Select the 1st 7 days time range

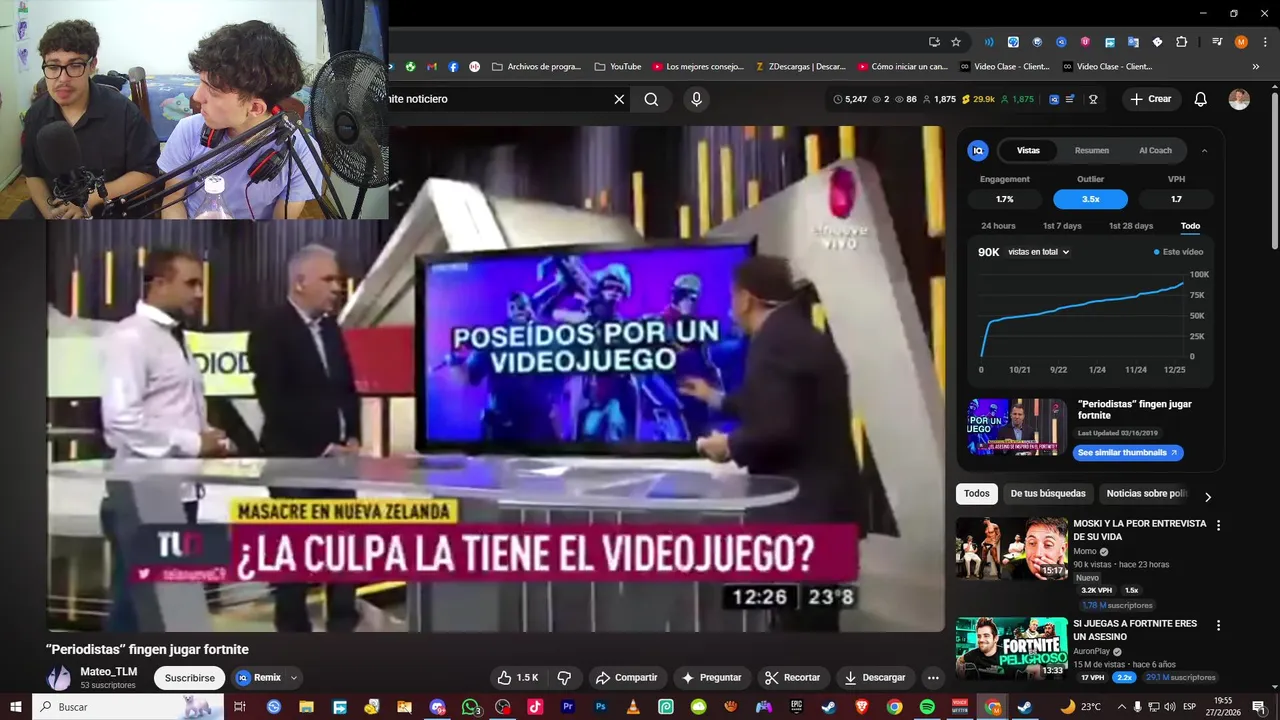[1062, 226]
